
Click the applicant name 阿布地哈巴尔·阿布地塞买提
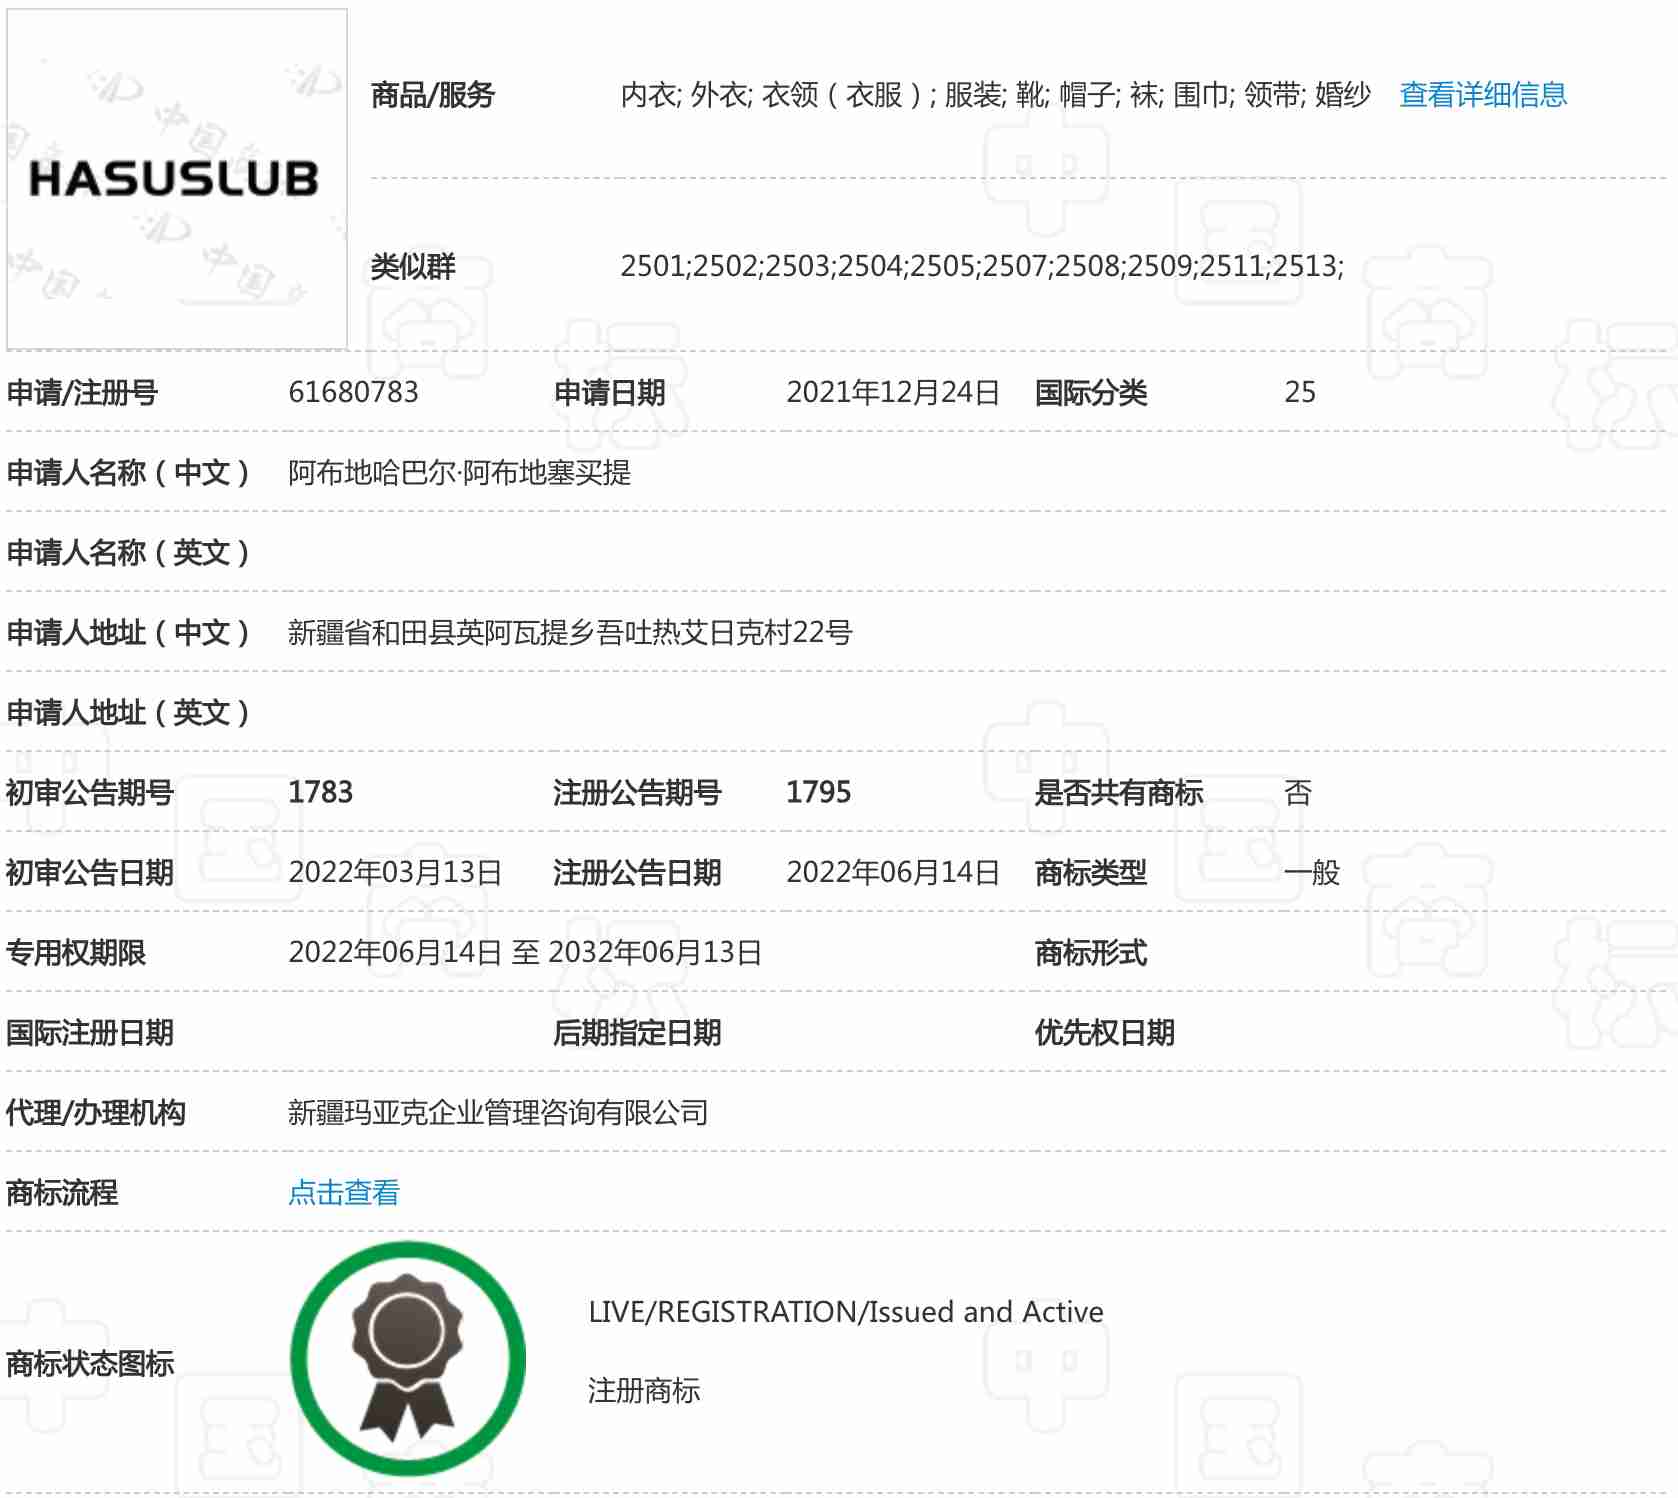coord(459,472)
